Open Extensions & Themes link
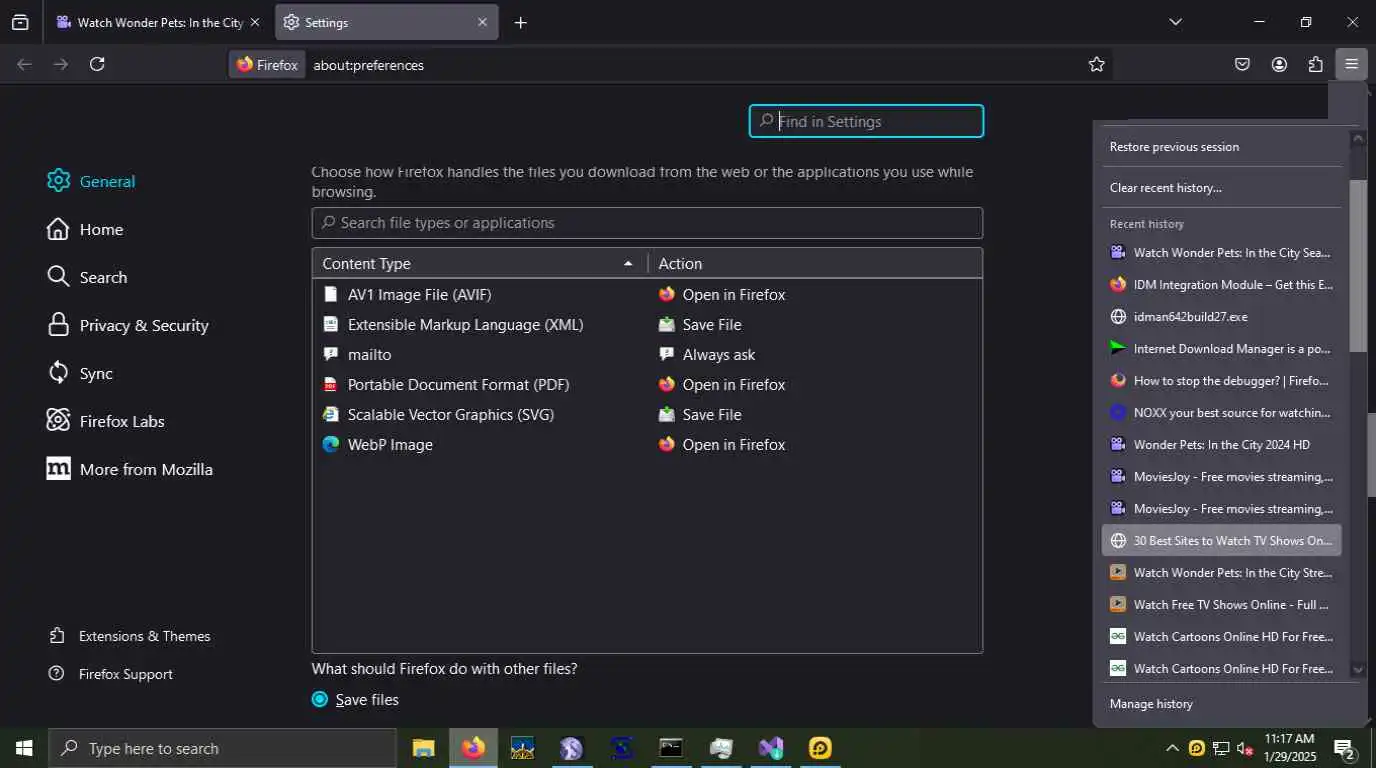The image size is (1376, 768). (130, 636)
